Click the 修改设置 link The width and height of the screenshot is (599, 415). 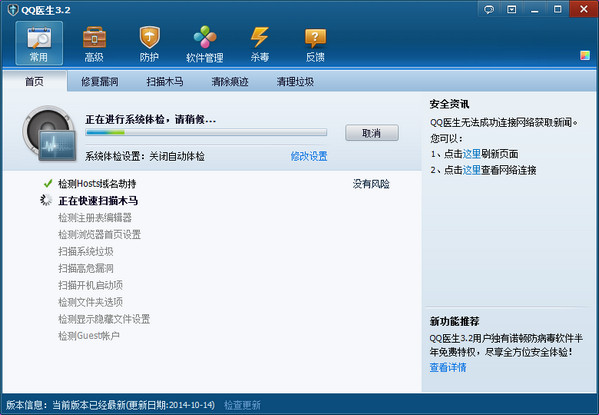[x=309, y=156]
